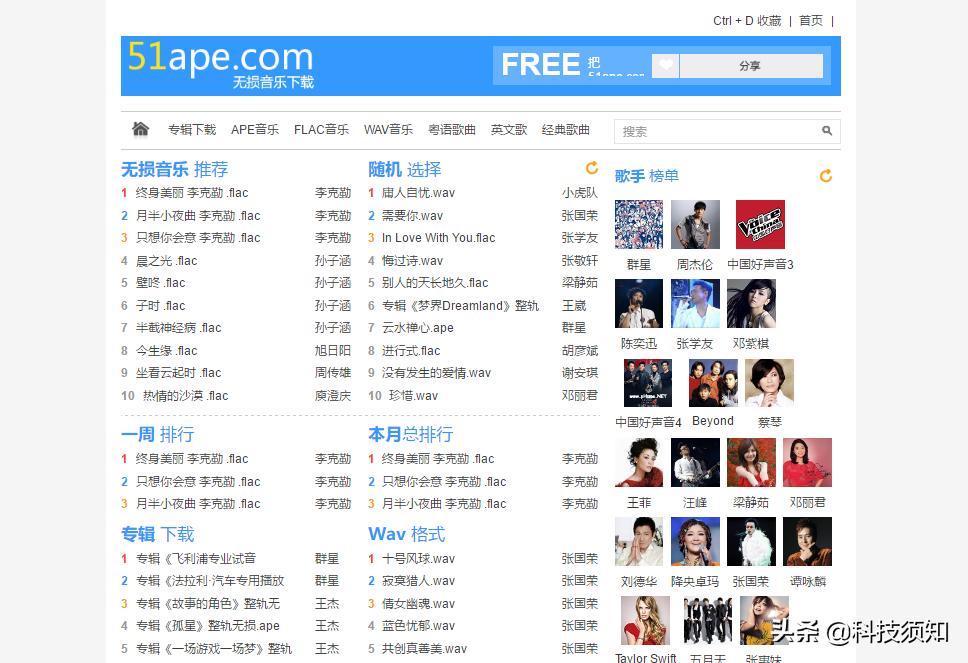Select the FLAC音乐 navigation category

[x=321, y=129]
